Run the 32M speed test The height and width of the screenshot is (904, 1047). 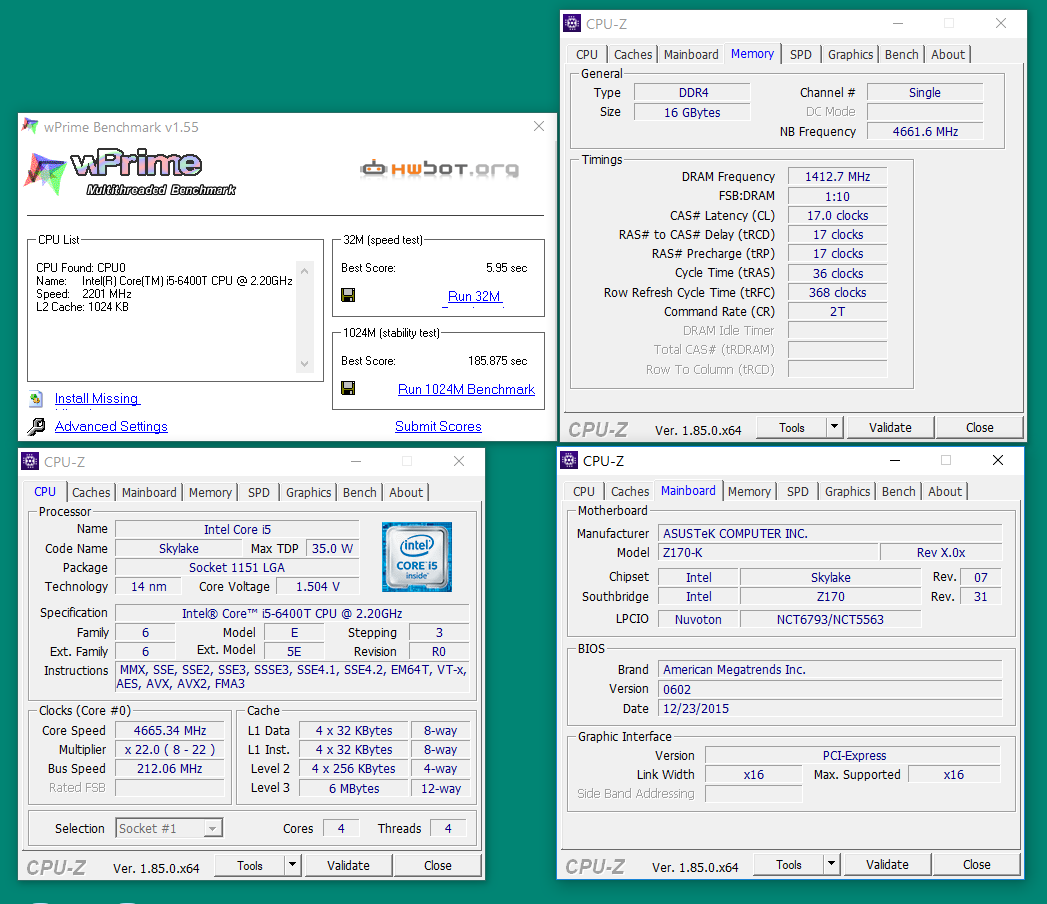click(473, 296)
